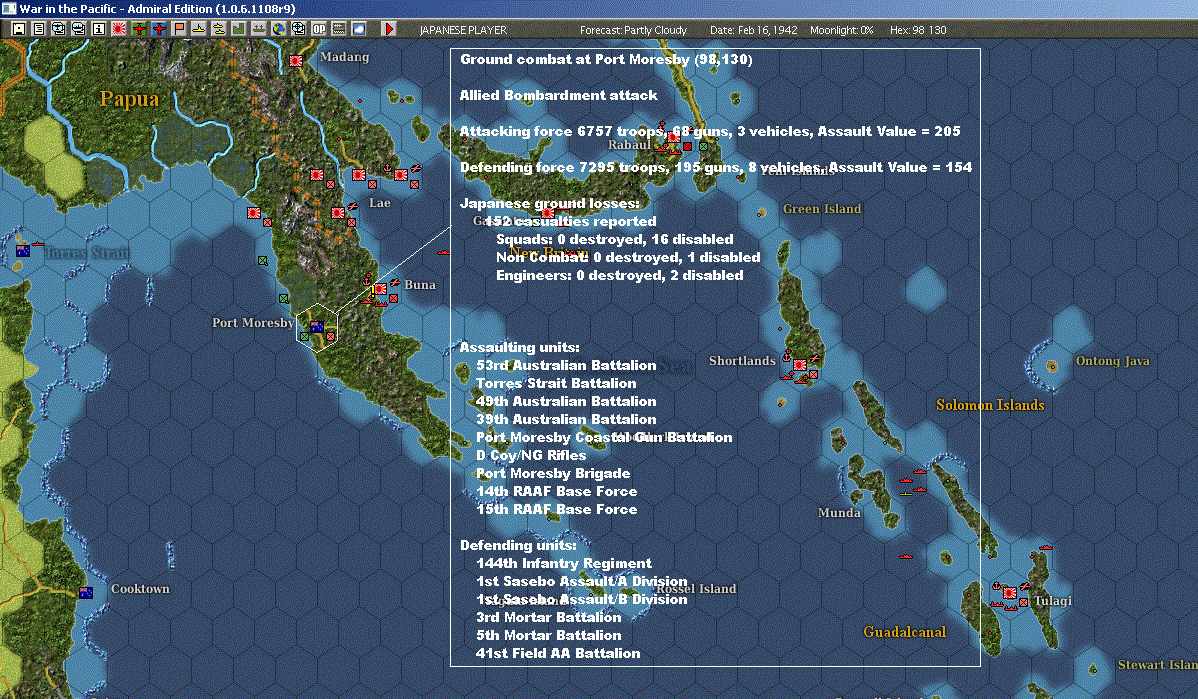The width and height of the screenshot is (1198, 699).
Task: Click the Guadalcanal map label
Action: click(905, 632)
